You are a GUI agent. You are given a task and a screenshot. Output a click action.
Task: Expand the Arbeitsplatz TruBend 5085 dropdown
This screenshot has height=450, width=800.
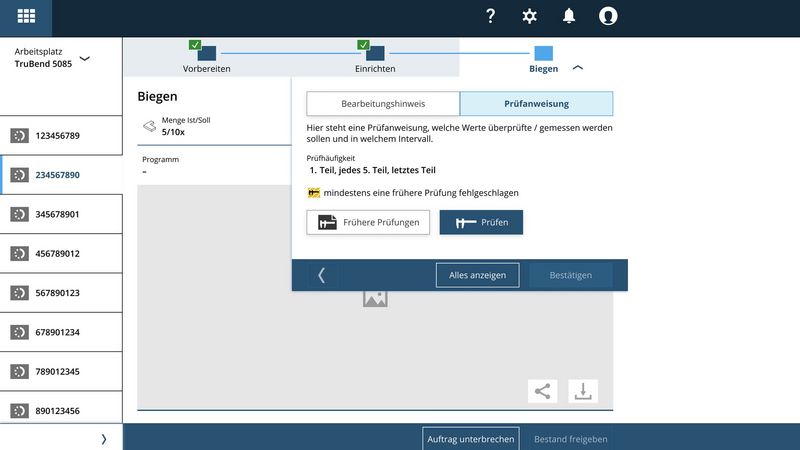pos(85,58)
